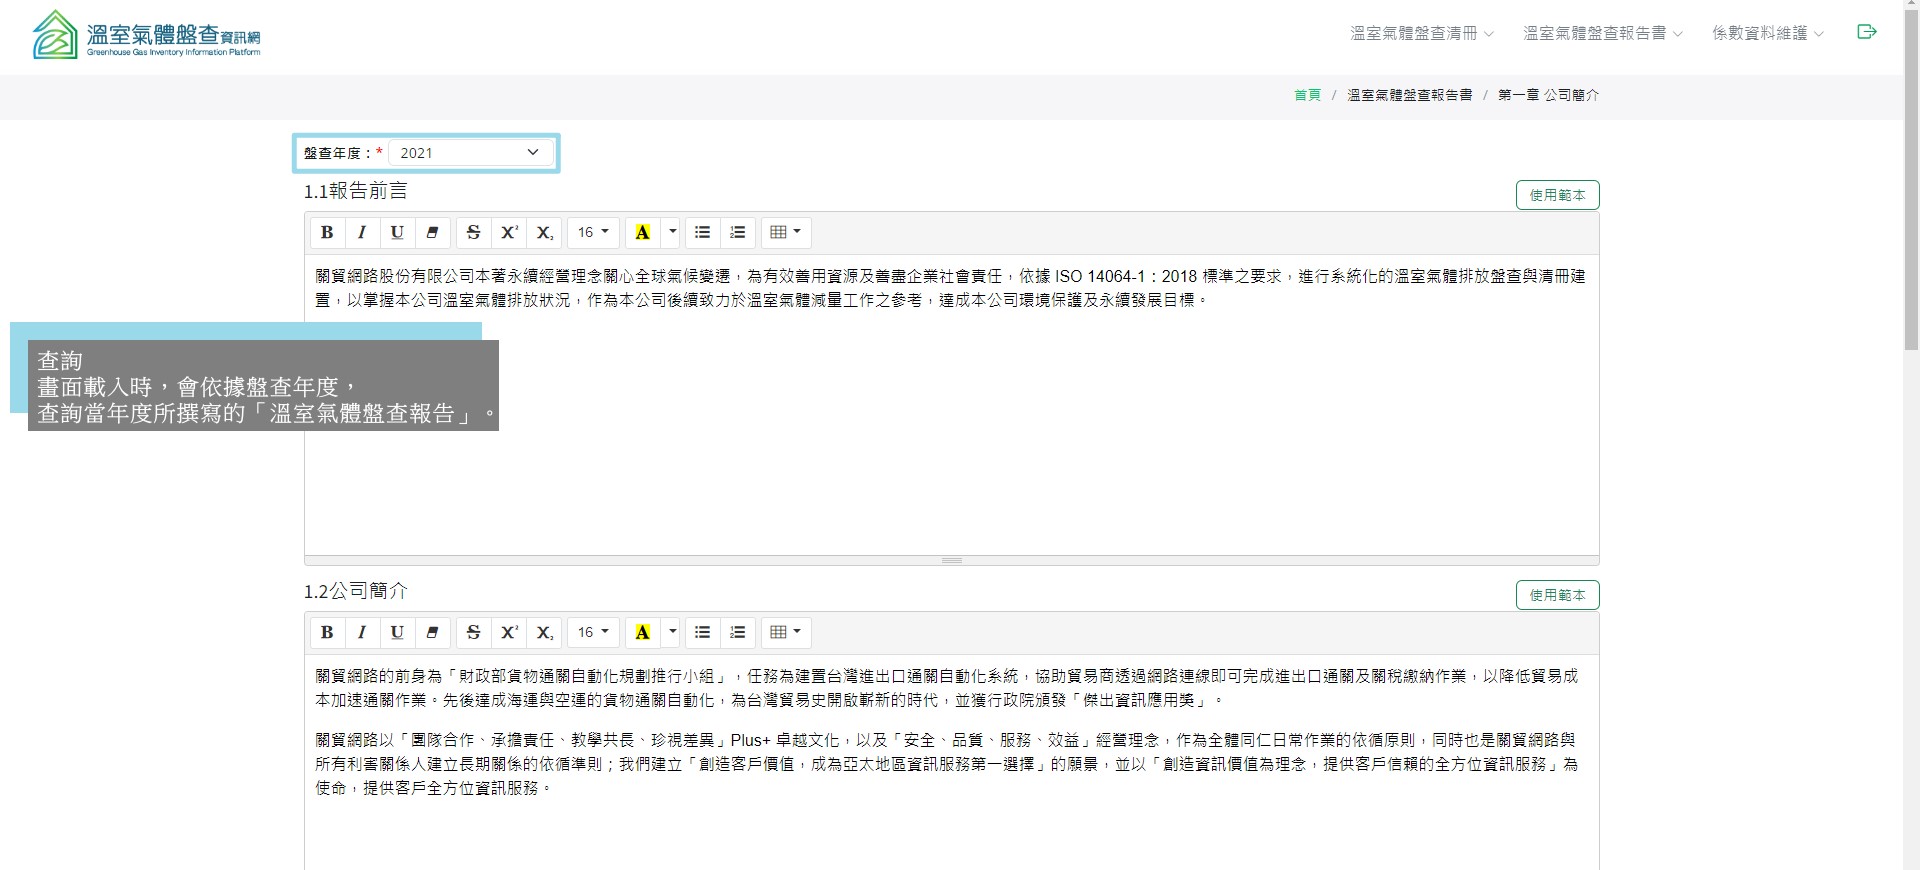Image resolution: width=1920 pixels, height=870 pixels.
Task: Expand the table dropdown in 1.2 editor
Action: click(786, 632)
